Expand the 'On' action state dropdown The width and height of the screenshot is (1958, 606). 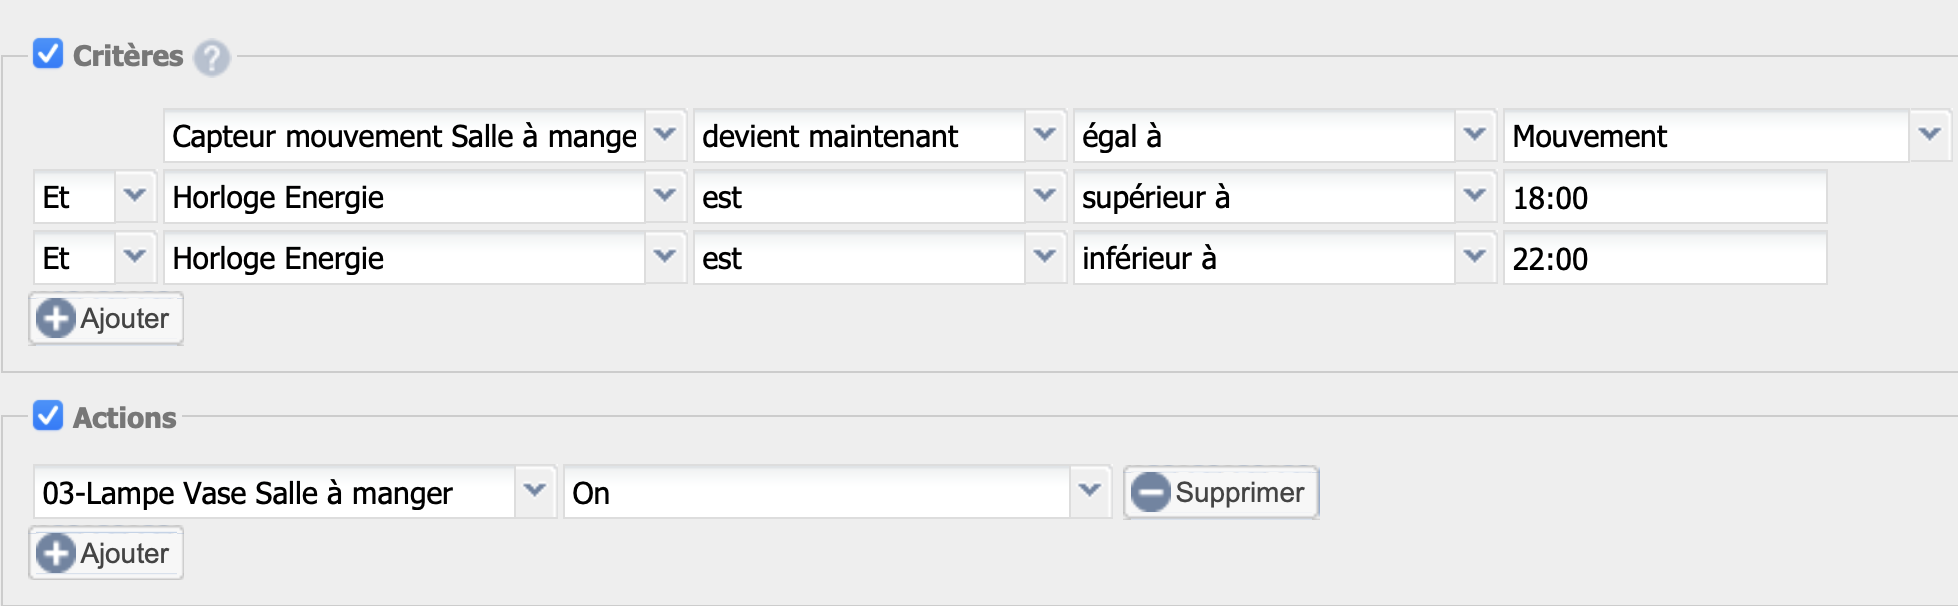tap(837, 492)
